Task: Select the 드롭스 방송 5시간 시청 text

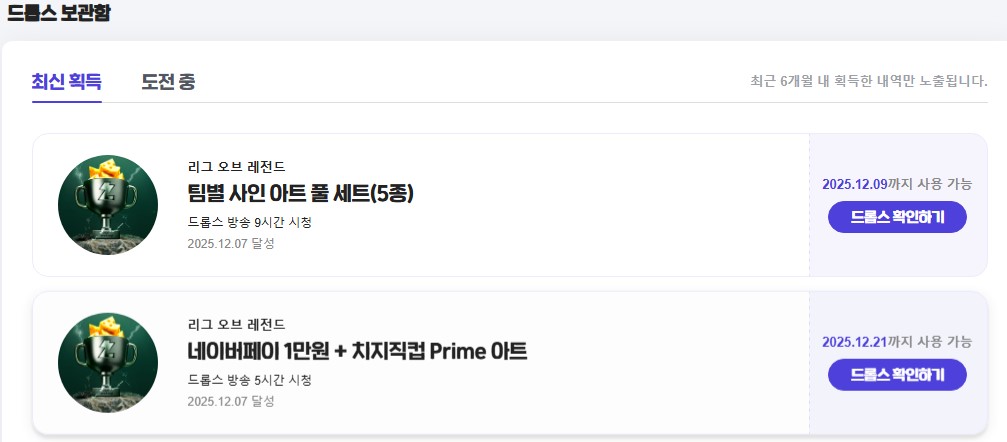Action: click(249, 380)
